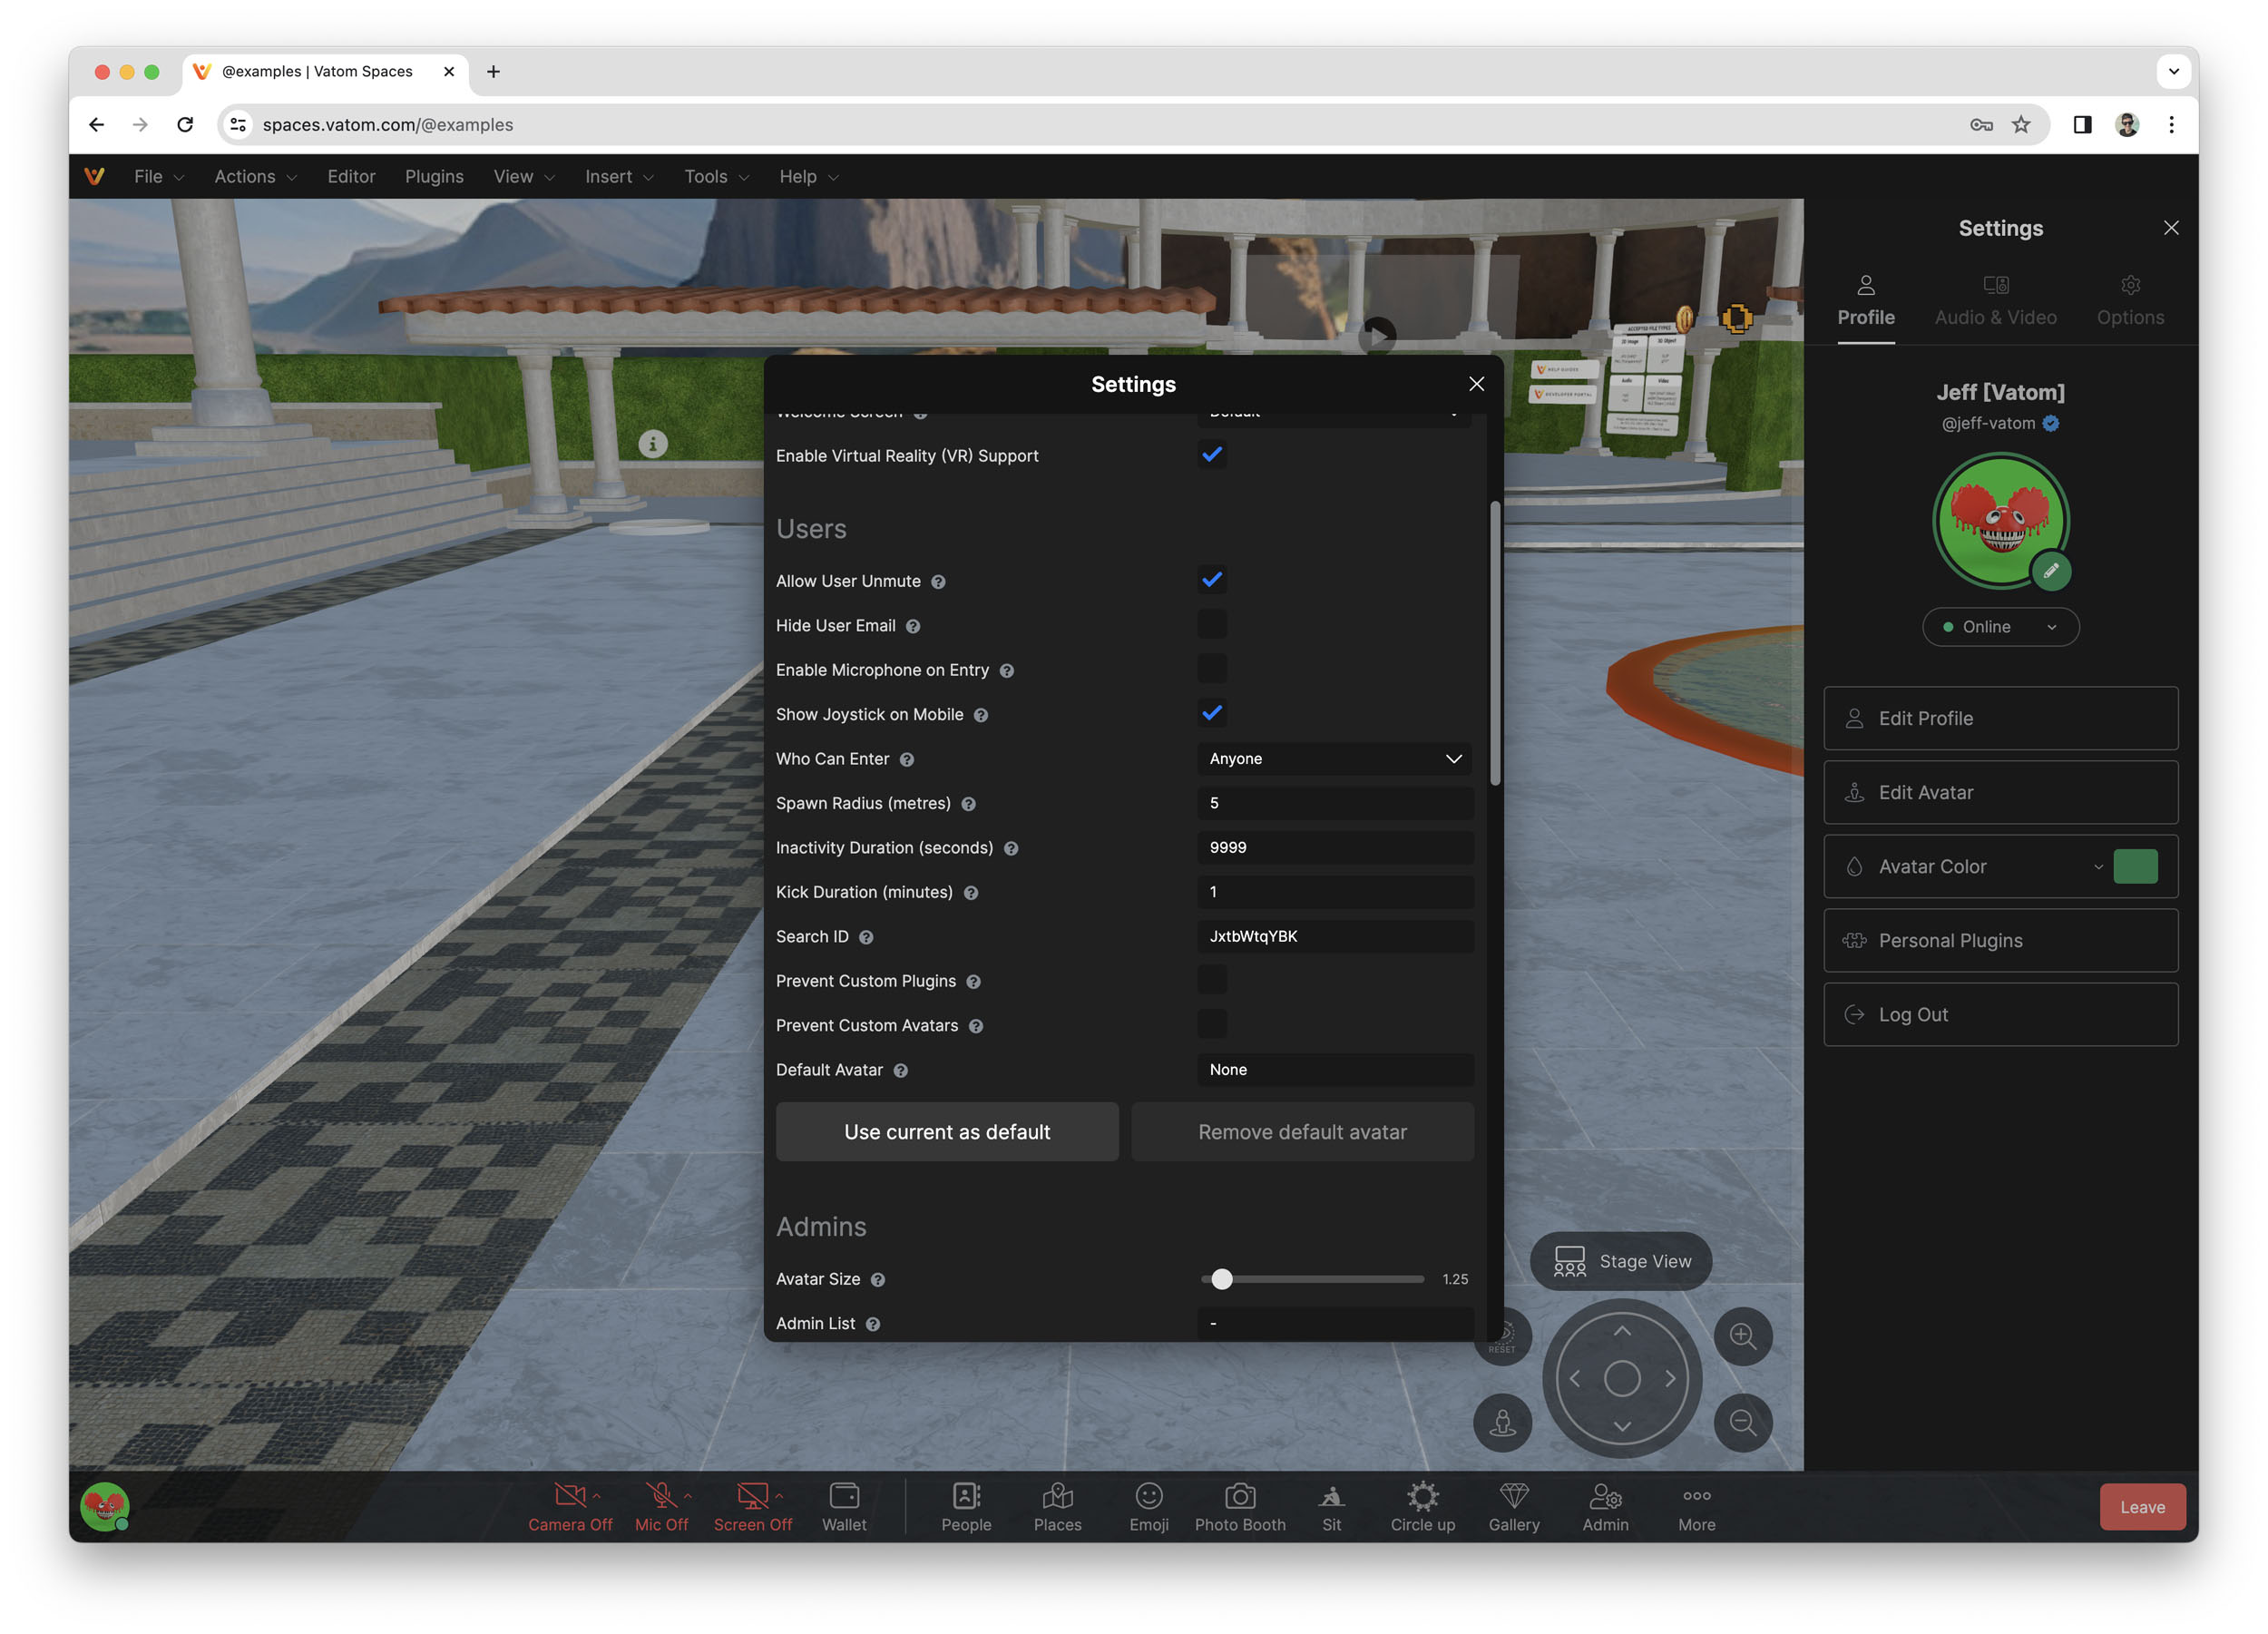Uncheck Show Joystick on Mobile
The image size is (2268, 1634).
(x=1211, y=713)
